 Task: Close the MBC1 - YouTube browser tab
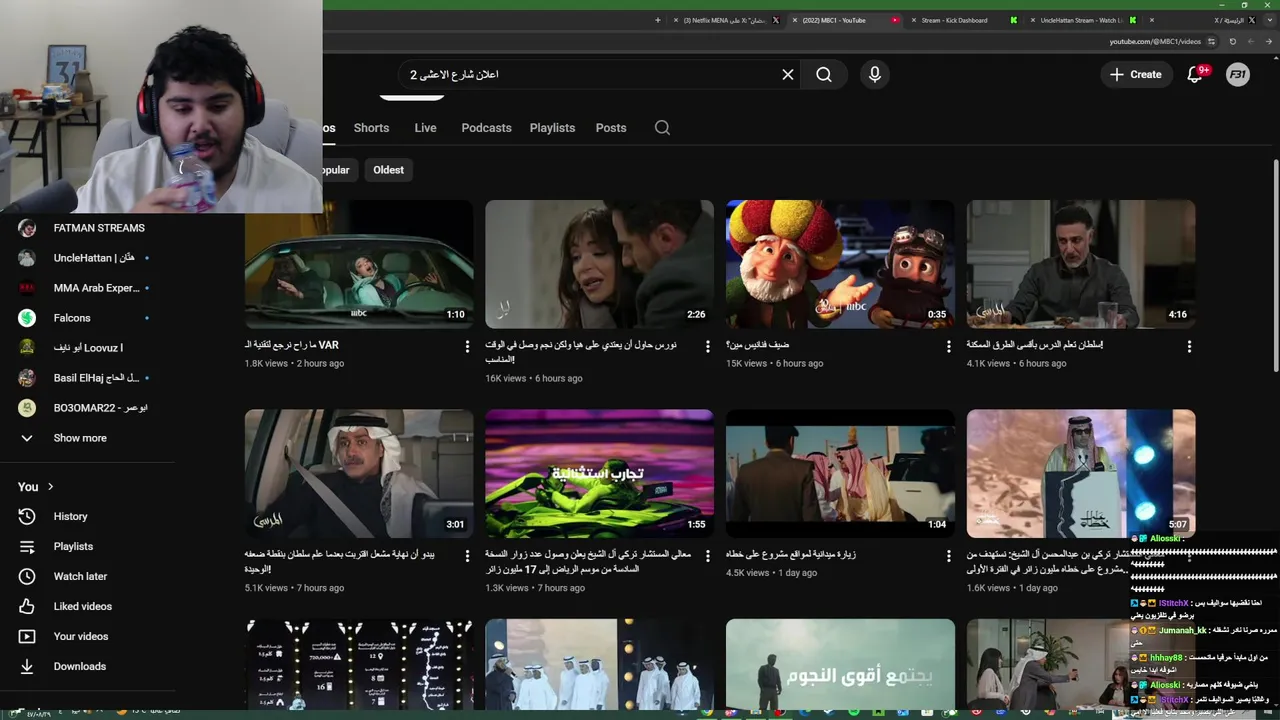794,20
